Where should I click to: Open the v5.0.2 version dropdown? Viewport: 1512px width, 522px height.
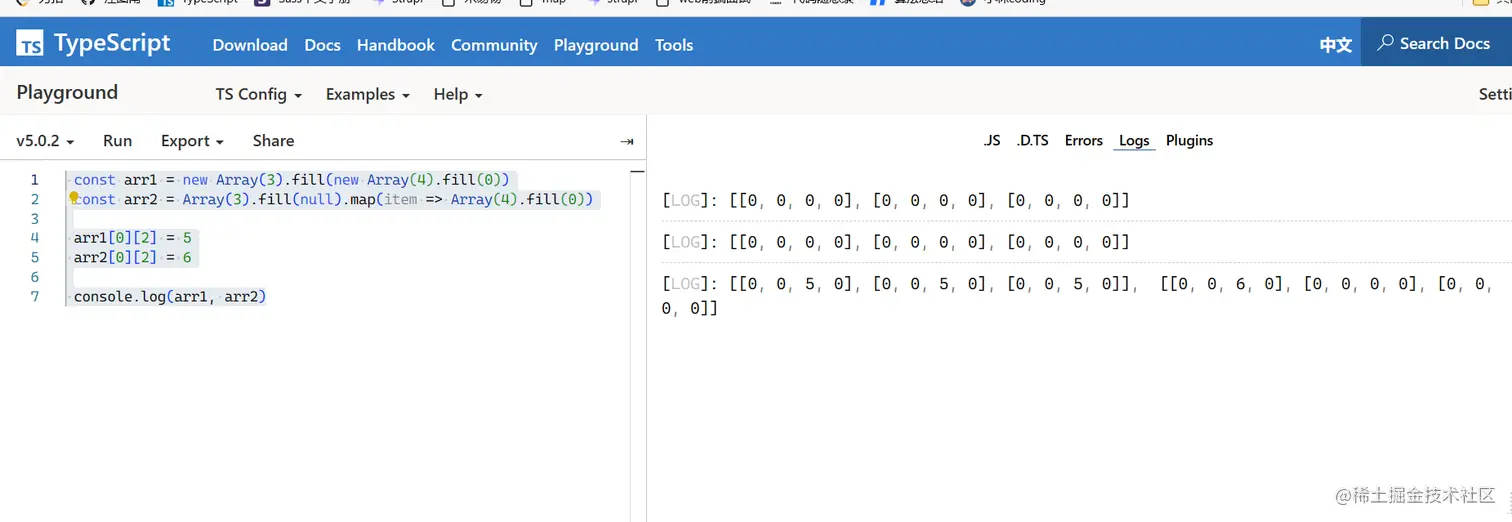pyautogui.click(x=45, y=141)
